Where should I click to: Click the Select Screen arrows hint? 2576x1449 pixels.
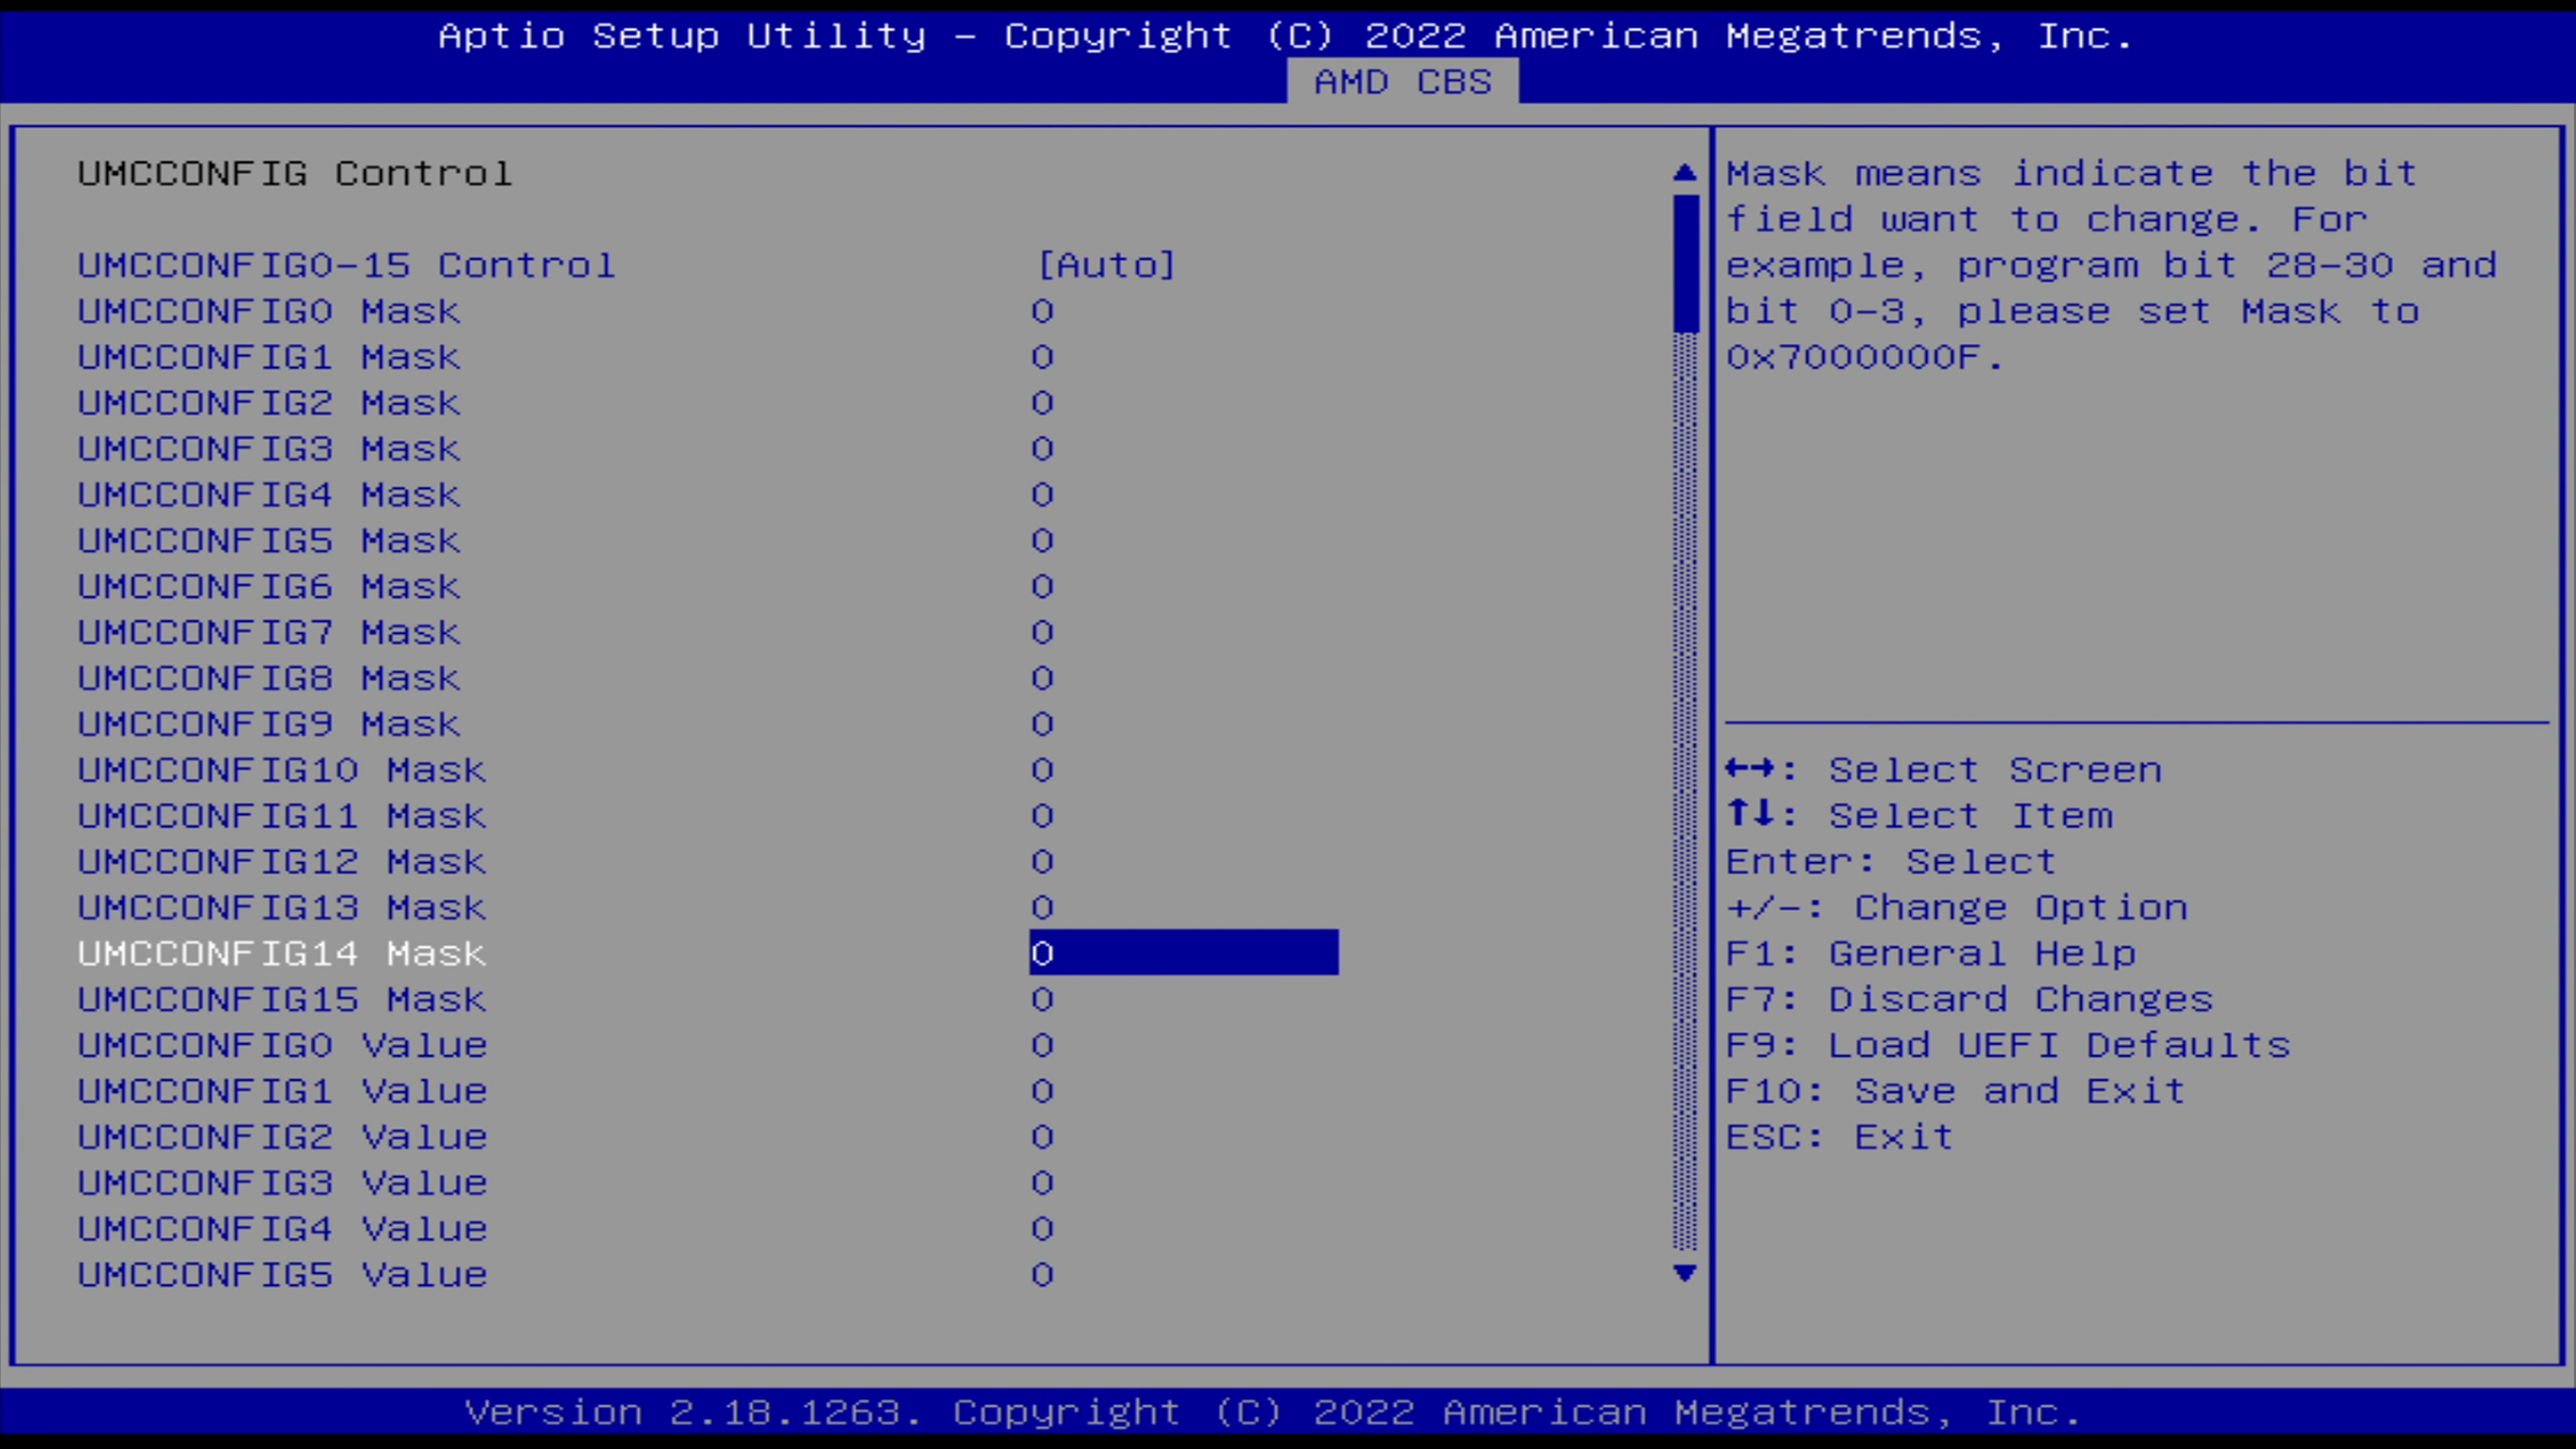tap(1944, 770)
